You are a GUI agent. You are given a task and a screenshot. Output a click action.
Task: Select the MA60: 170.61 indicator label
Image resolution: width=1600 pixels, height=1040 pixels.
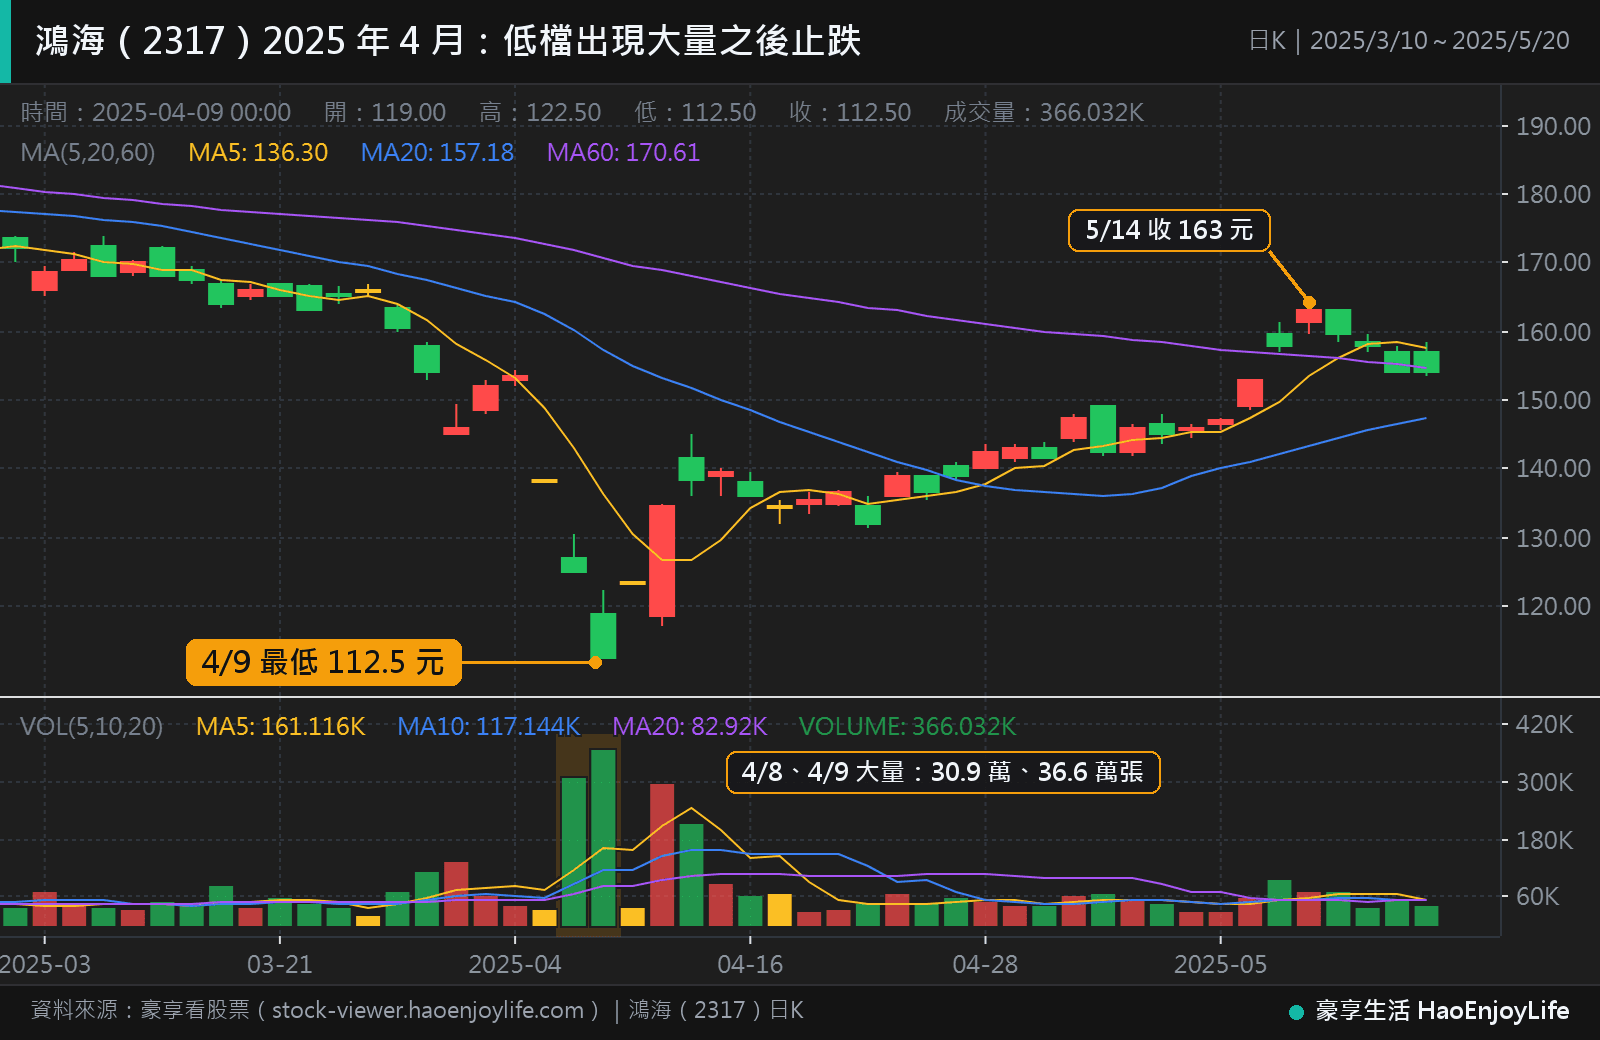(x=623, y=152)
